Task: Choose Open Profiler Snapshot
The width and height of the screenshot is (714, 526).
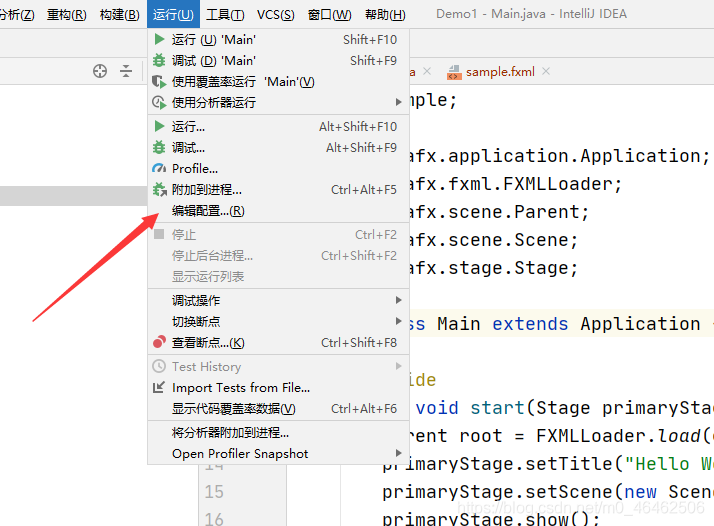Action: (240, 454)
